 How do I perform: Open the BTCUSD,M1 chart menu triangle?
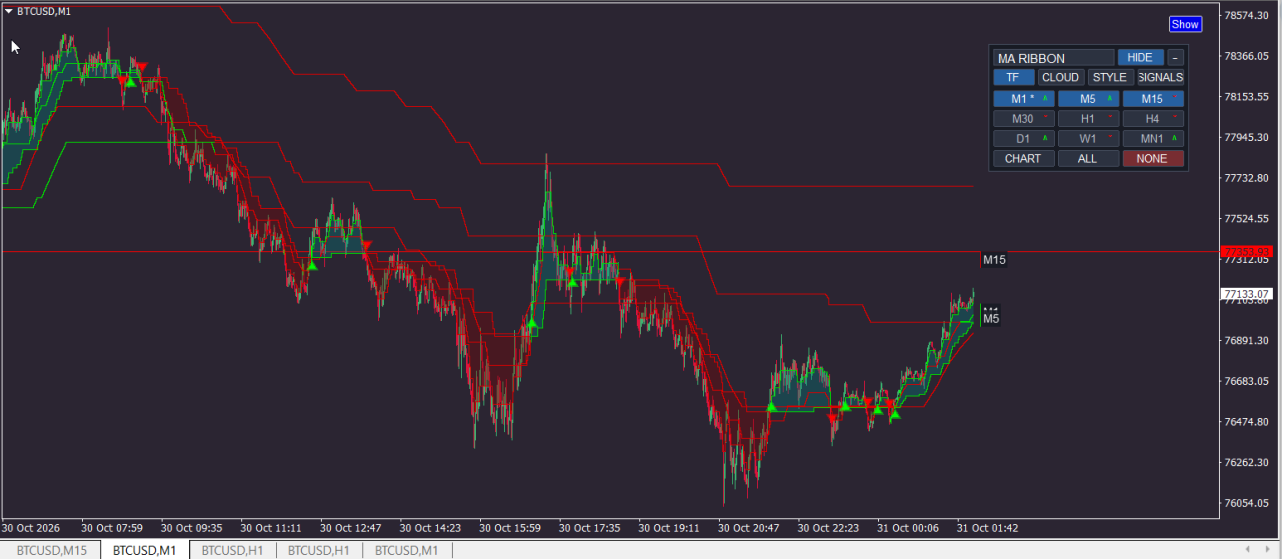[x=9, y=11]
